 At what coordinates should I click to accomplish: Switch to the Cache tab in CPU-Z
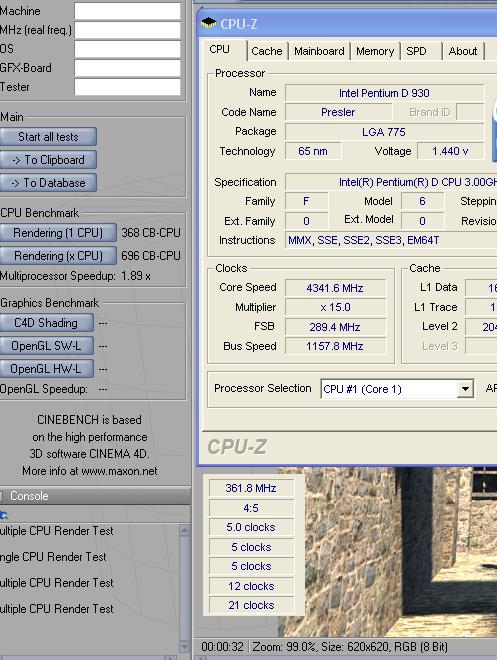[x=267, y=51]
